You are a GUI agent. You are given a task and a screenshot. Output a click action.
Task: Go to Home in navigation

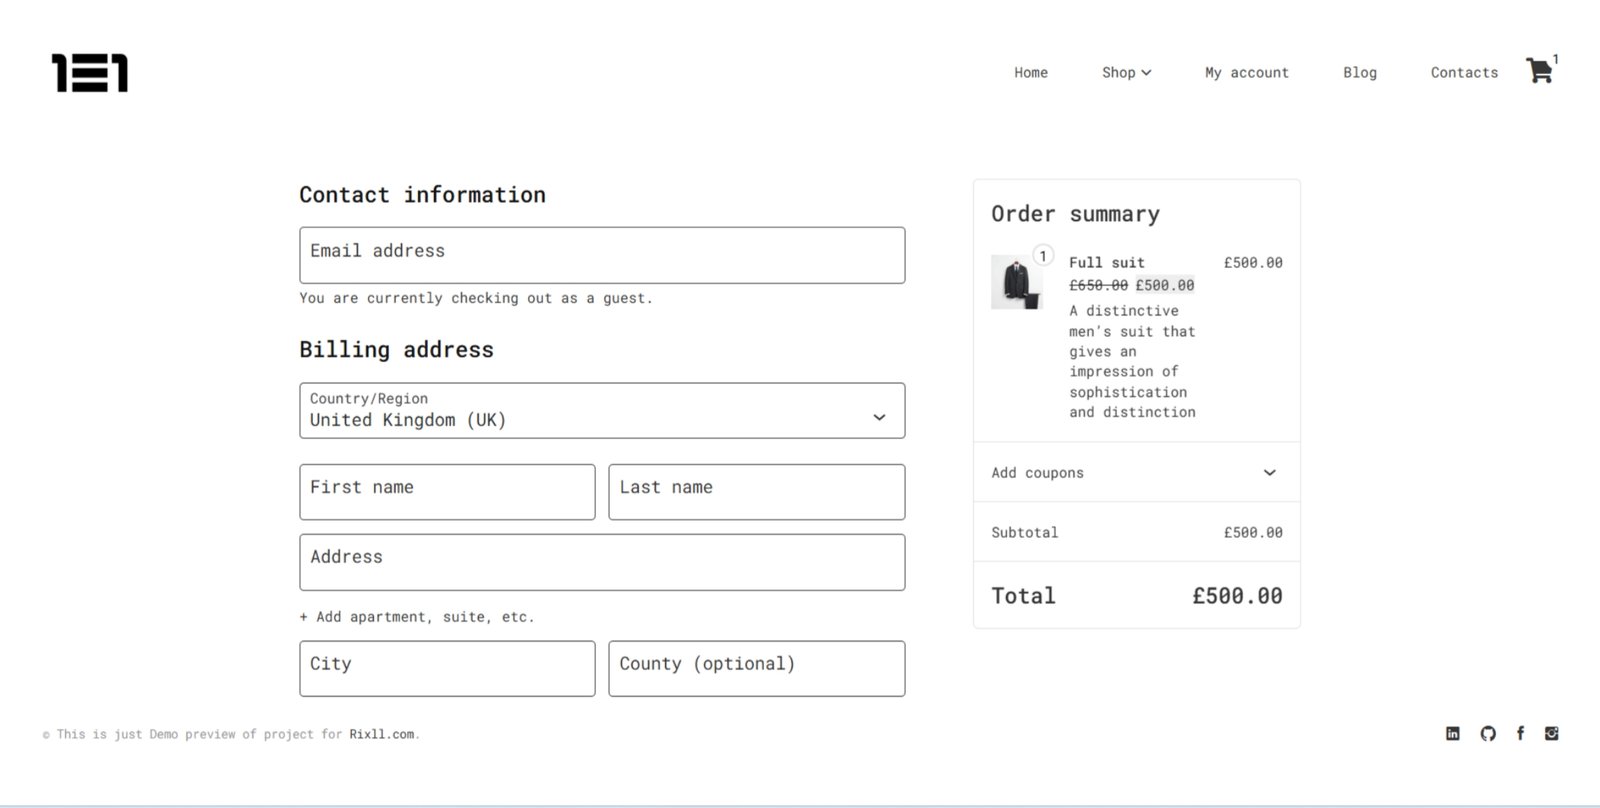point(1031,73)
